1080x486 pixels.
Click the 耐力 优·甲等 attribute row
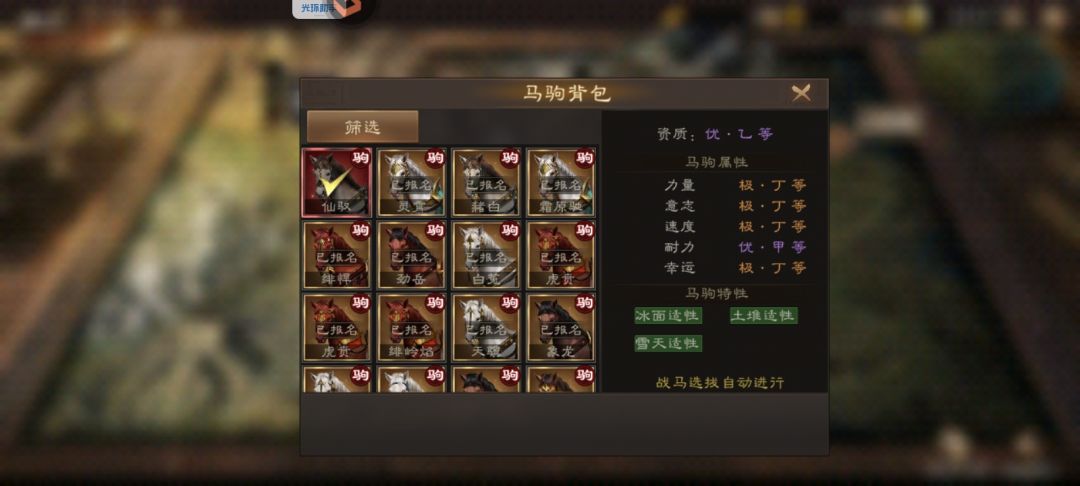click(x=735, y=247)
